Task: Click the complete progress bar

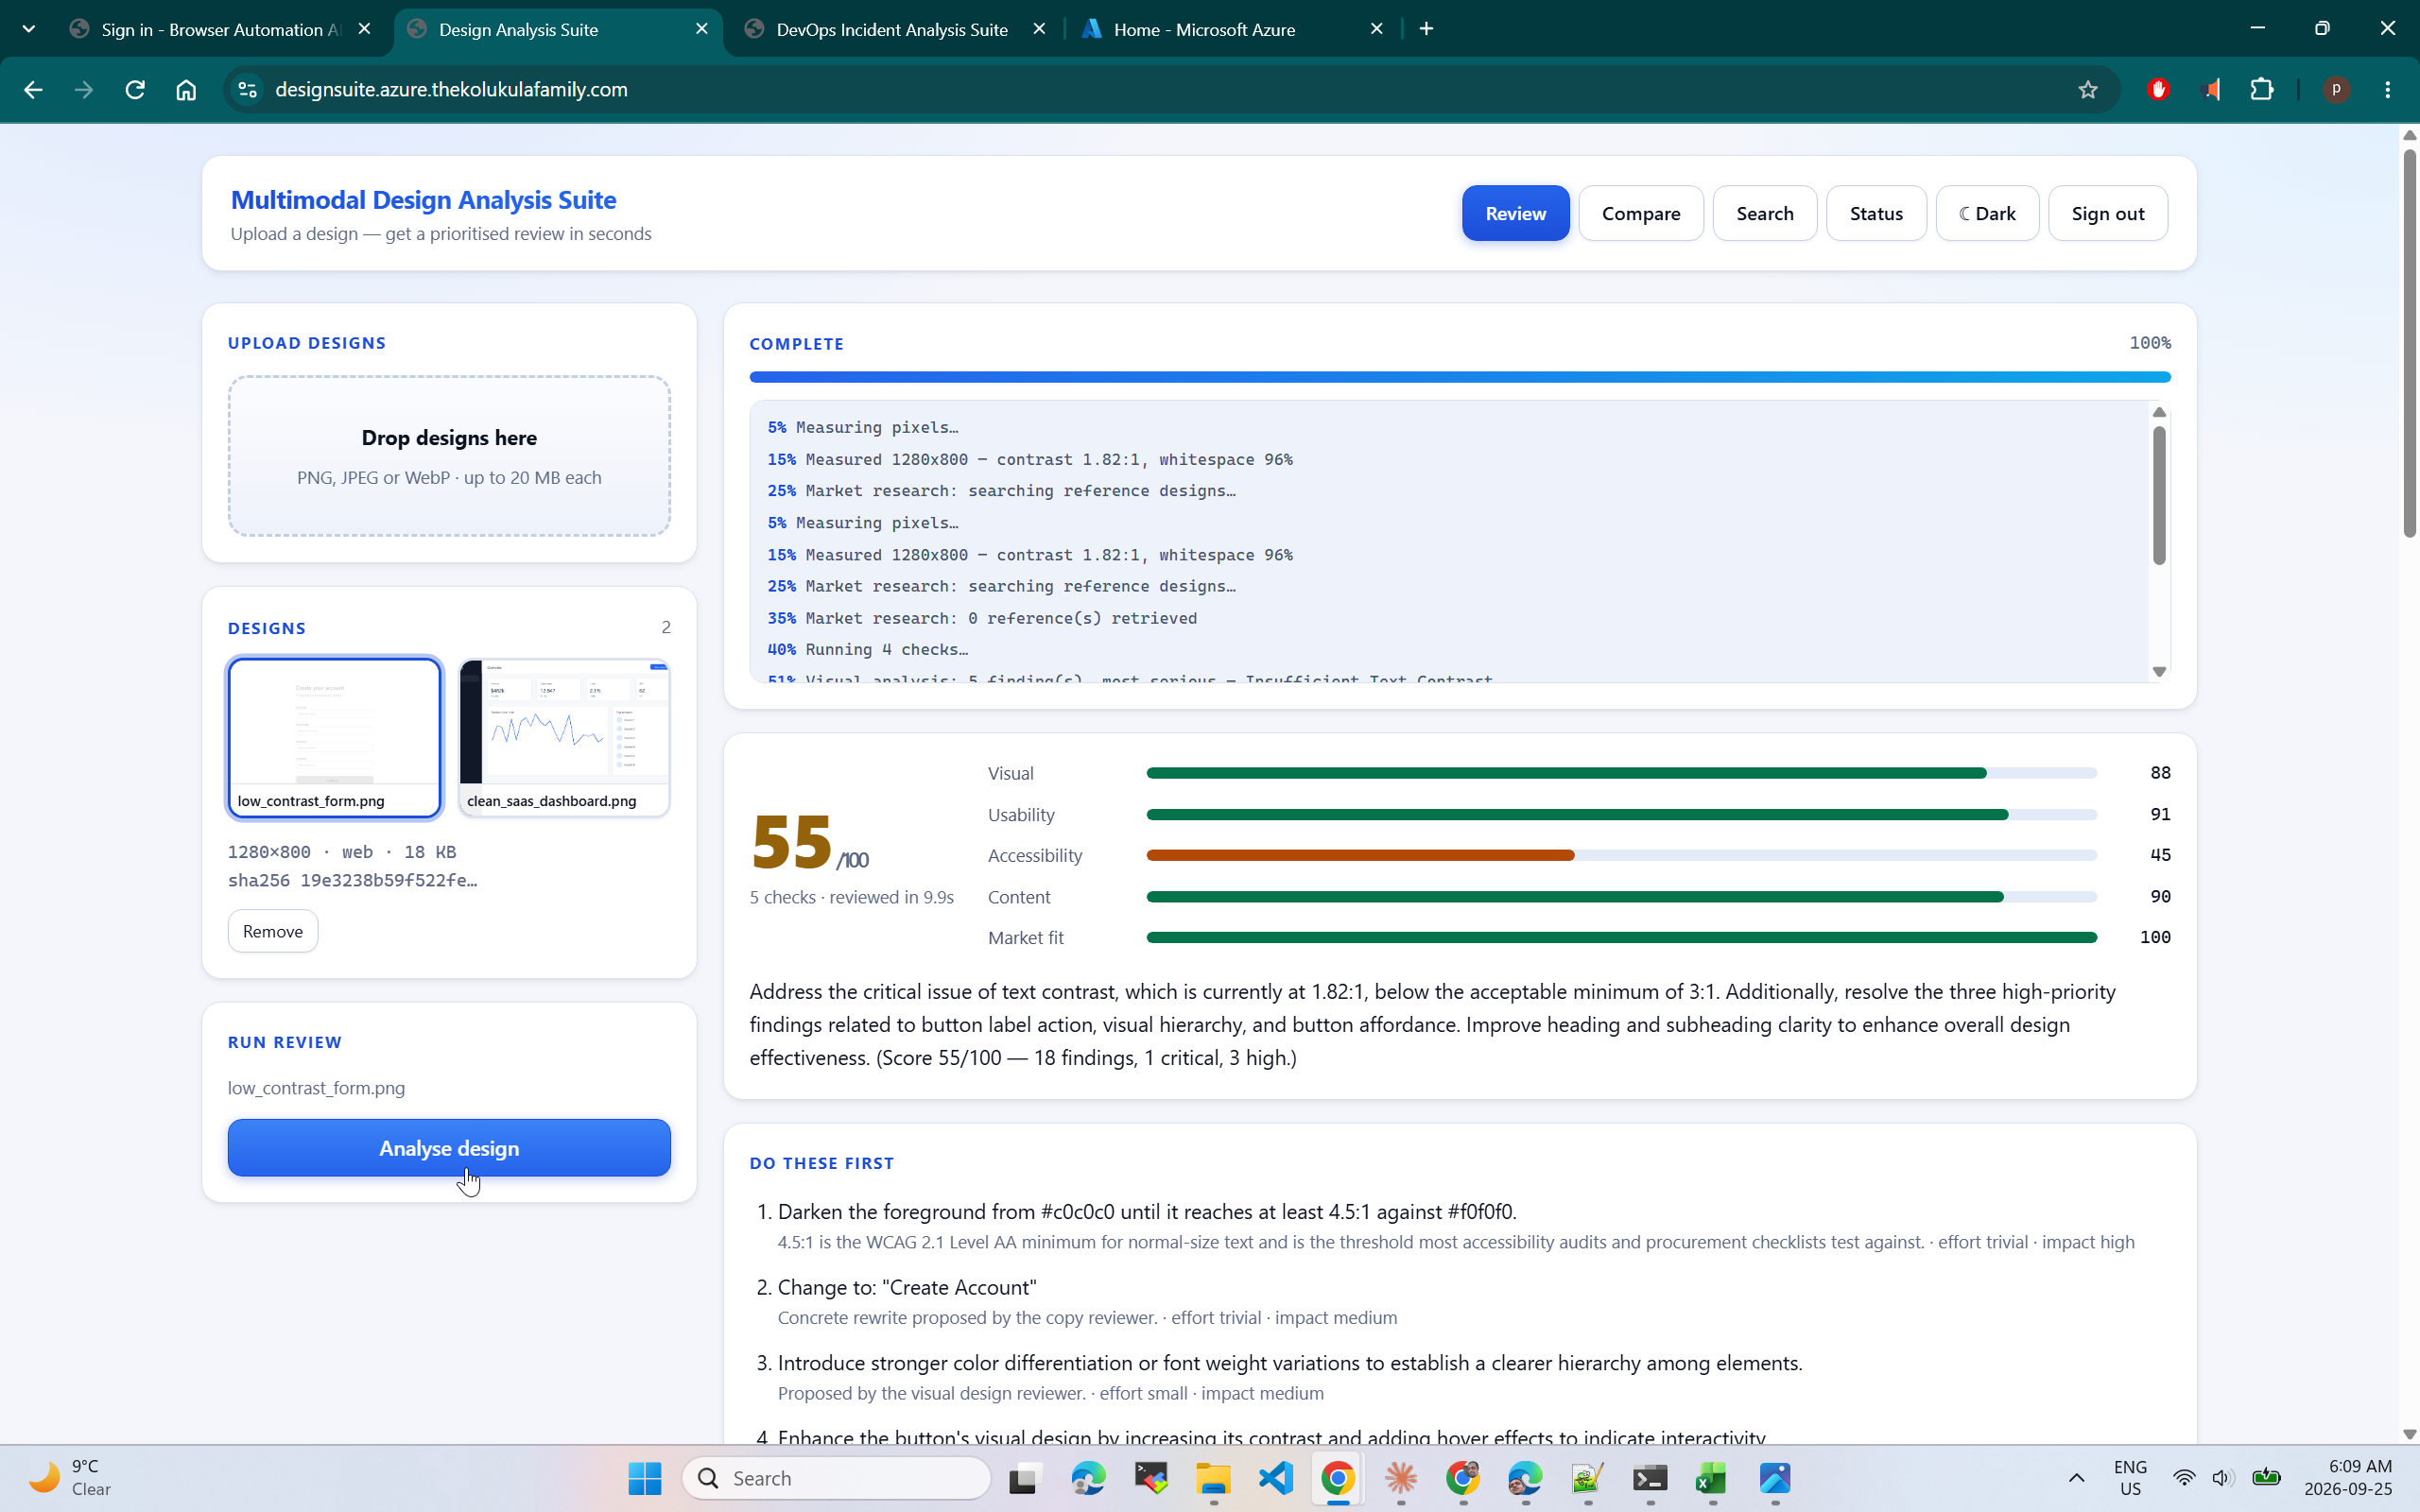Action: pos(1459,377)
